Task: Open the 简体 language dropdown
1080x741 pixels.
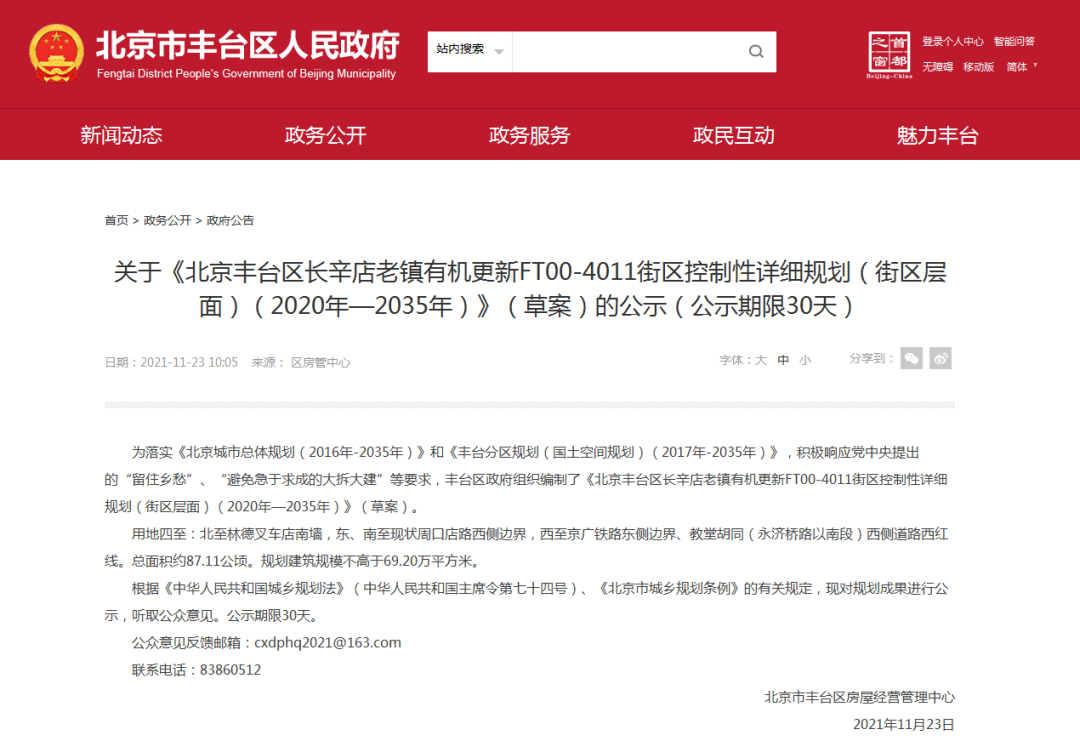Action: tap(1021, 67)
